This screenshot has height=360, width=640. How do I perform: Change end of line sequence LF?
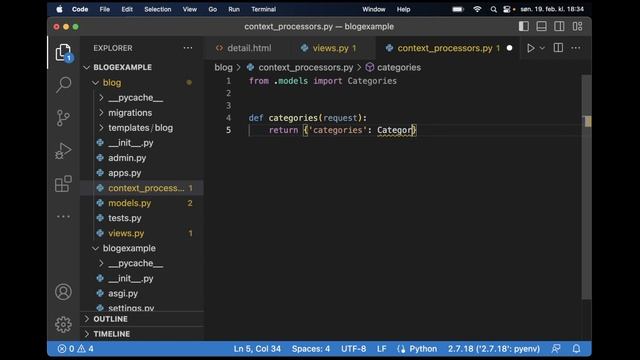point(382,349)
